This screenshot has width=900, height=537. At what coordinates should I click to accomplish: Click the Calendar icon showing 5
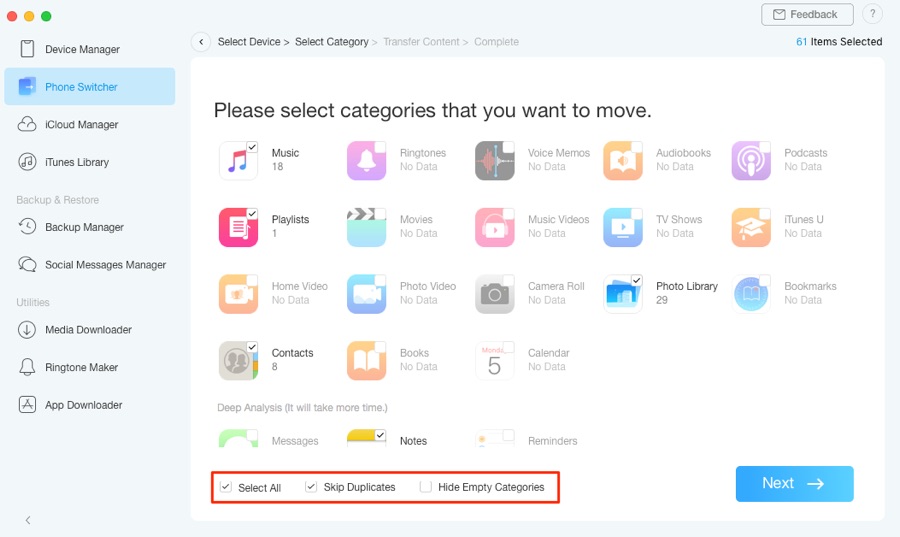click(494, 360)
